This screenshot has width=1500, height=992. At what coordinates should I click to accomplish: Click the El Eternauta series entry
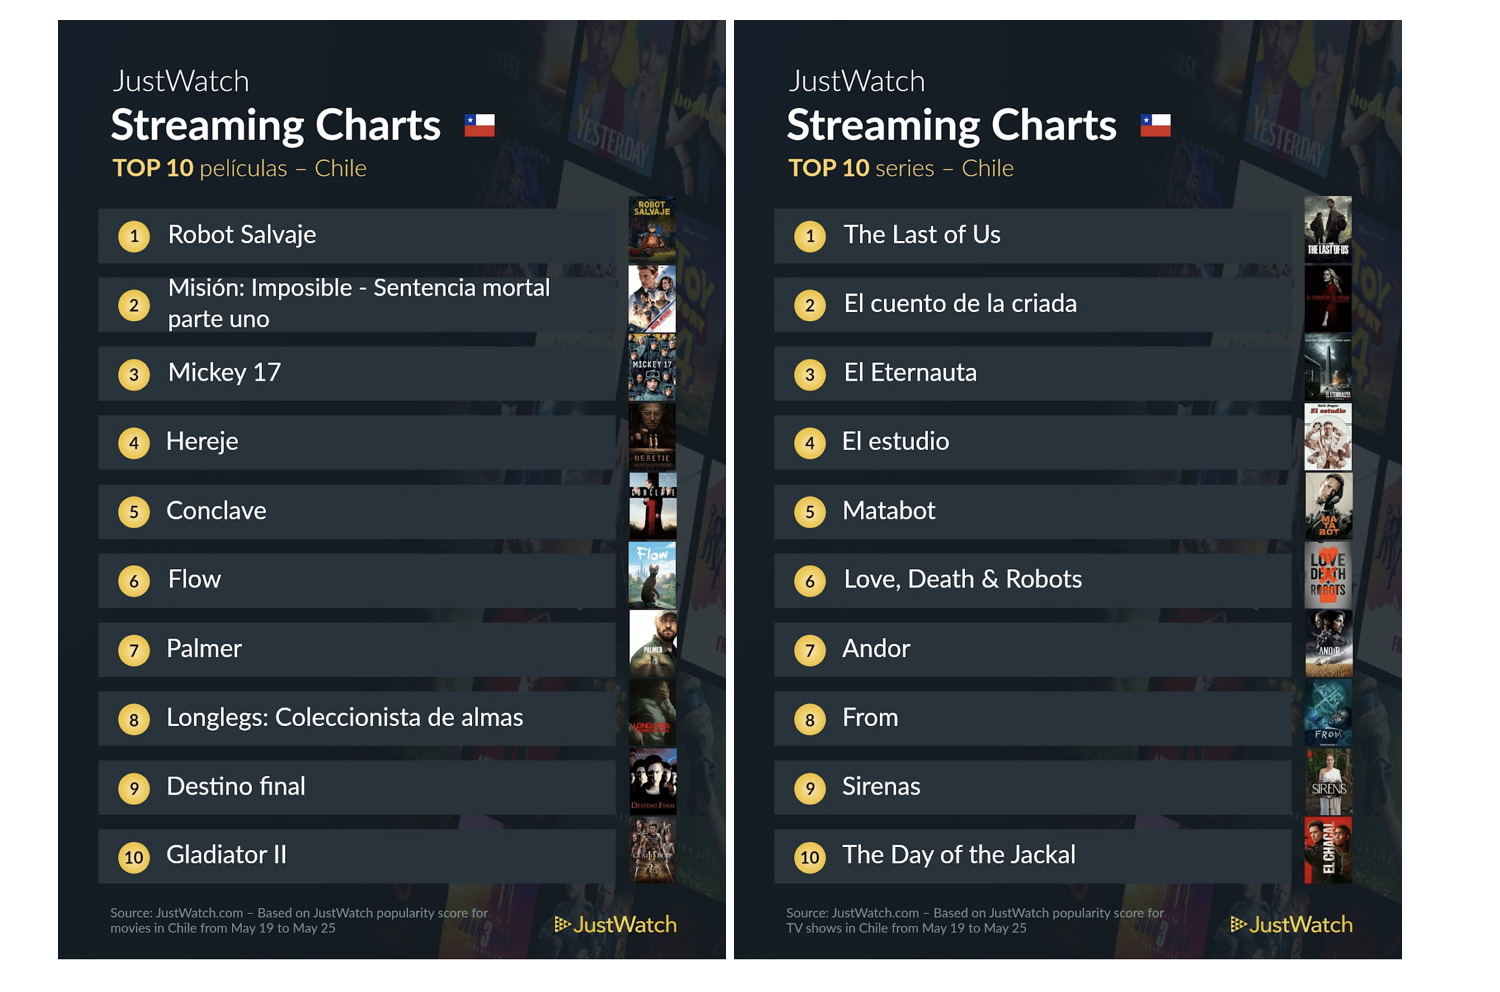pyautogui.click(x=1033, y=373)
